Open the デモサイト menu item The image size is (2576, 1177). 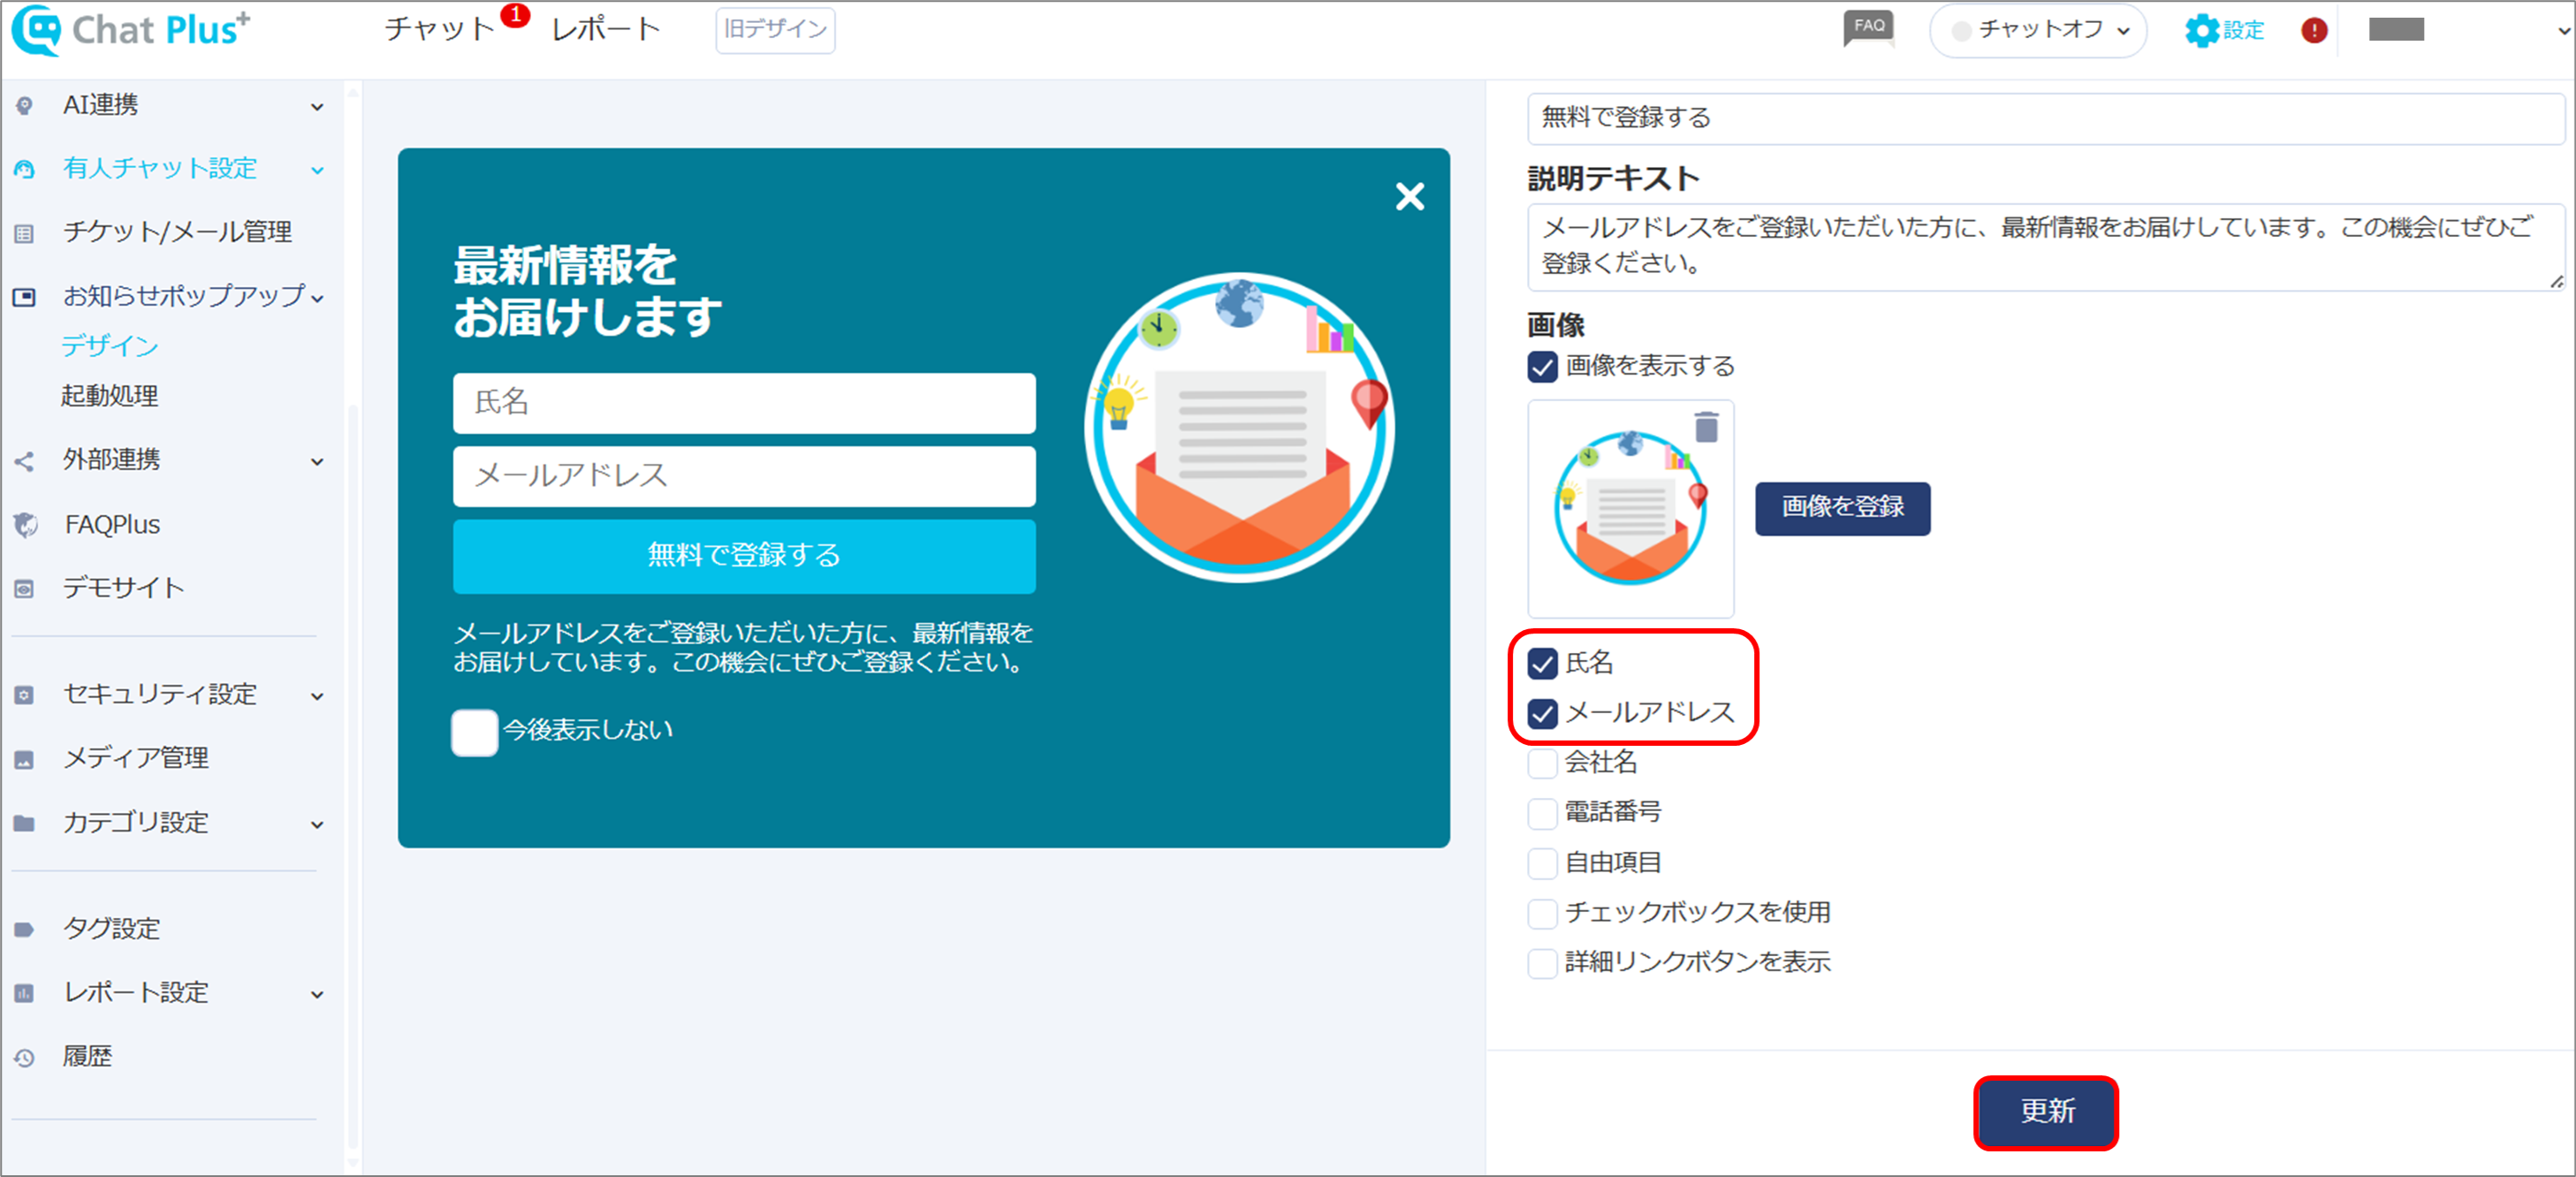pos(124,588)
